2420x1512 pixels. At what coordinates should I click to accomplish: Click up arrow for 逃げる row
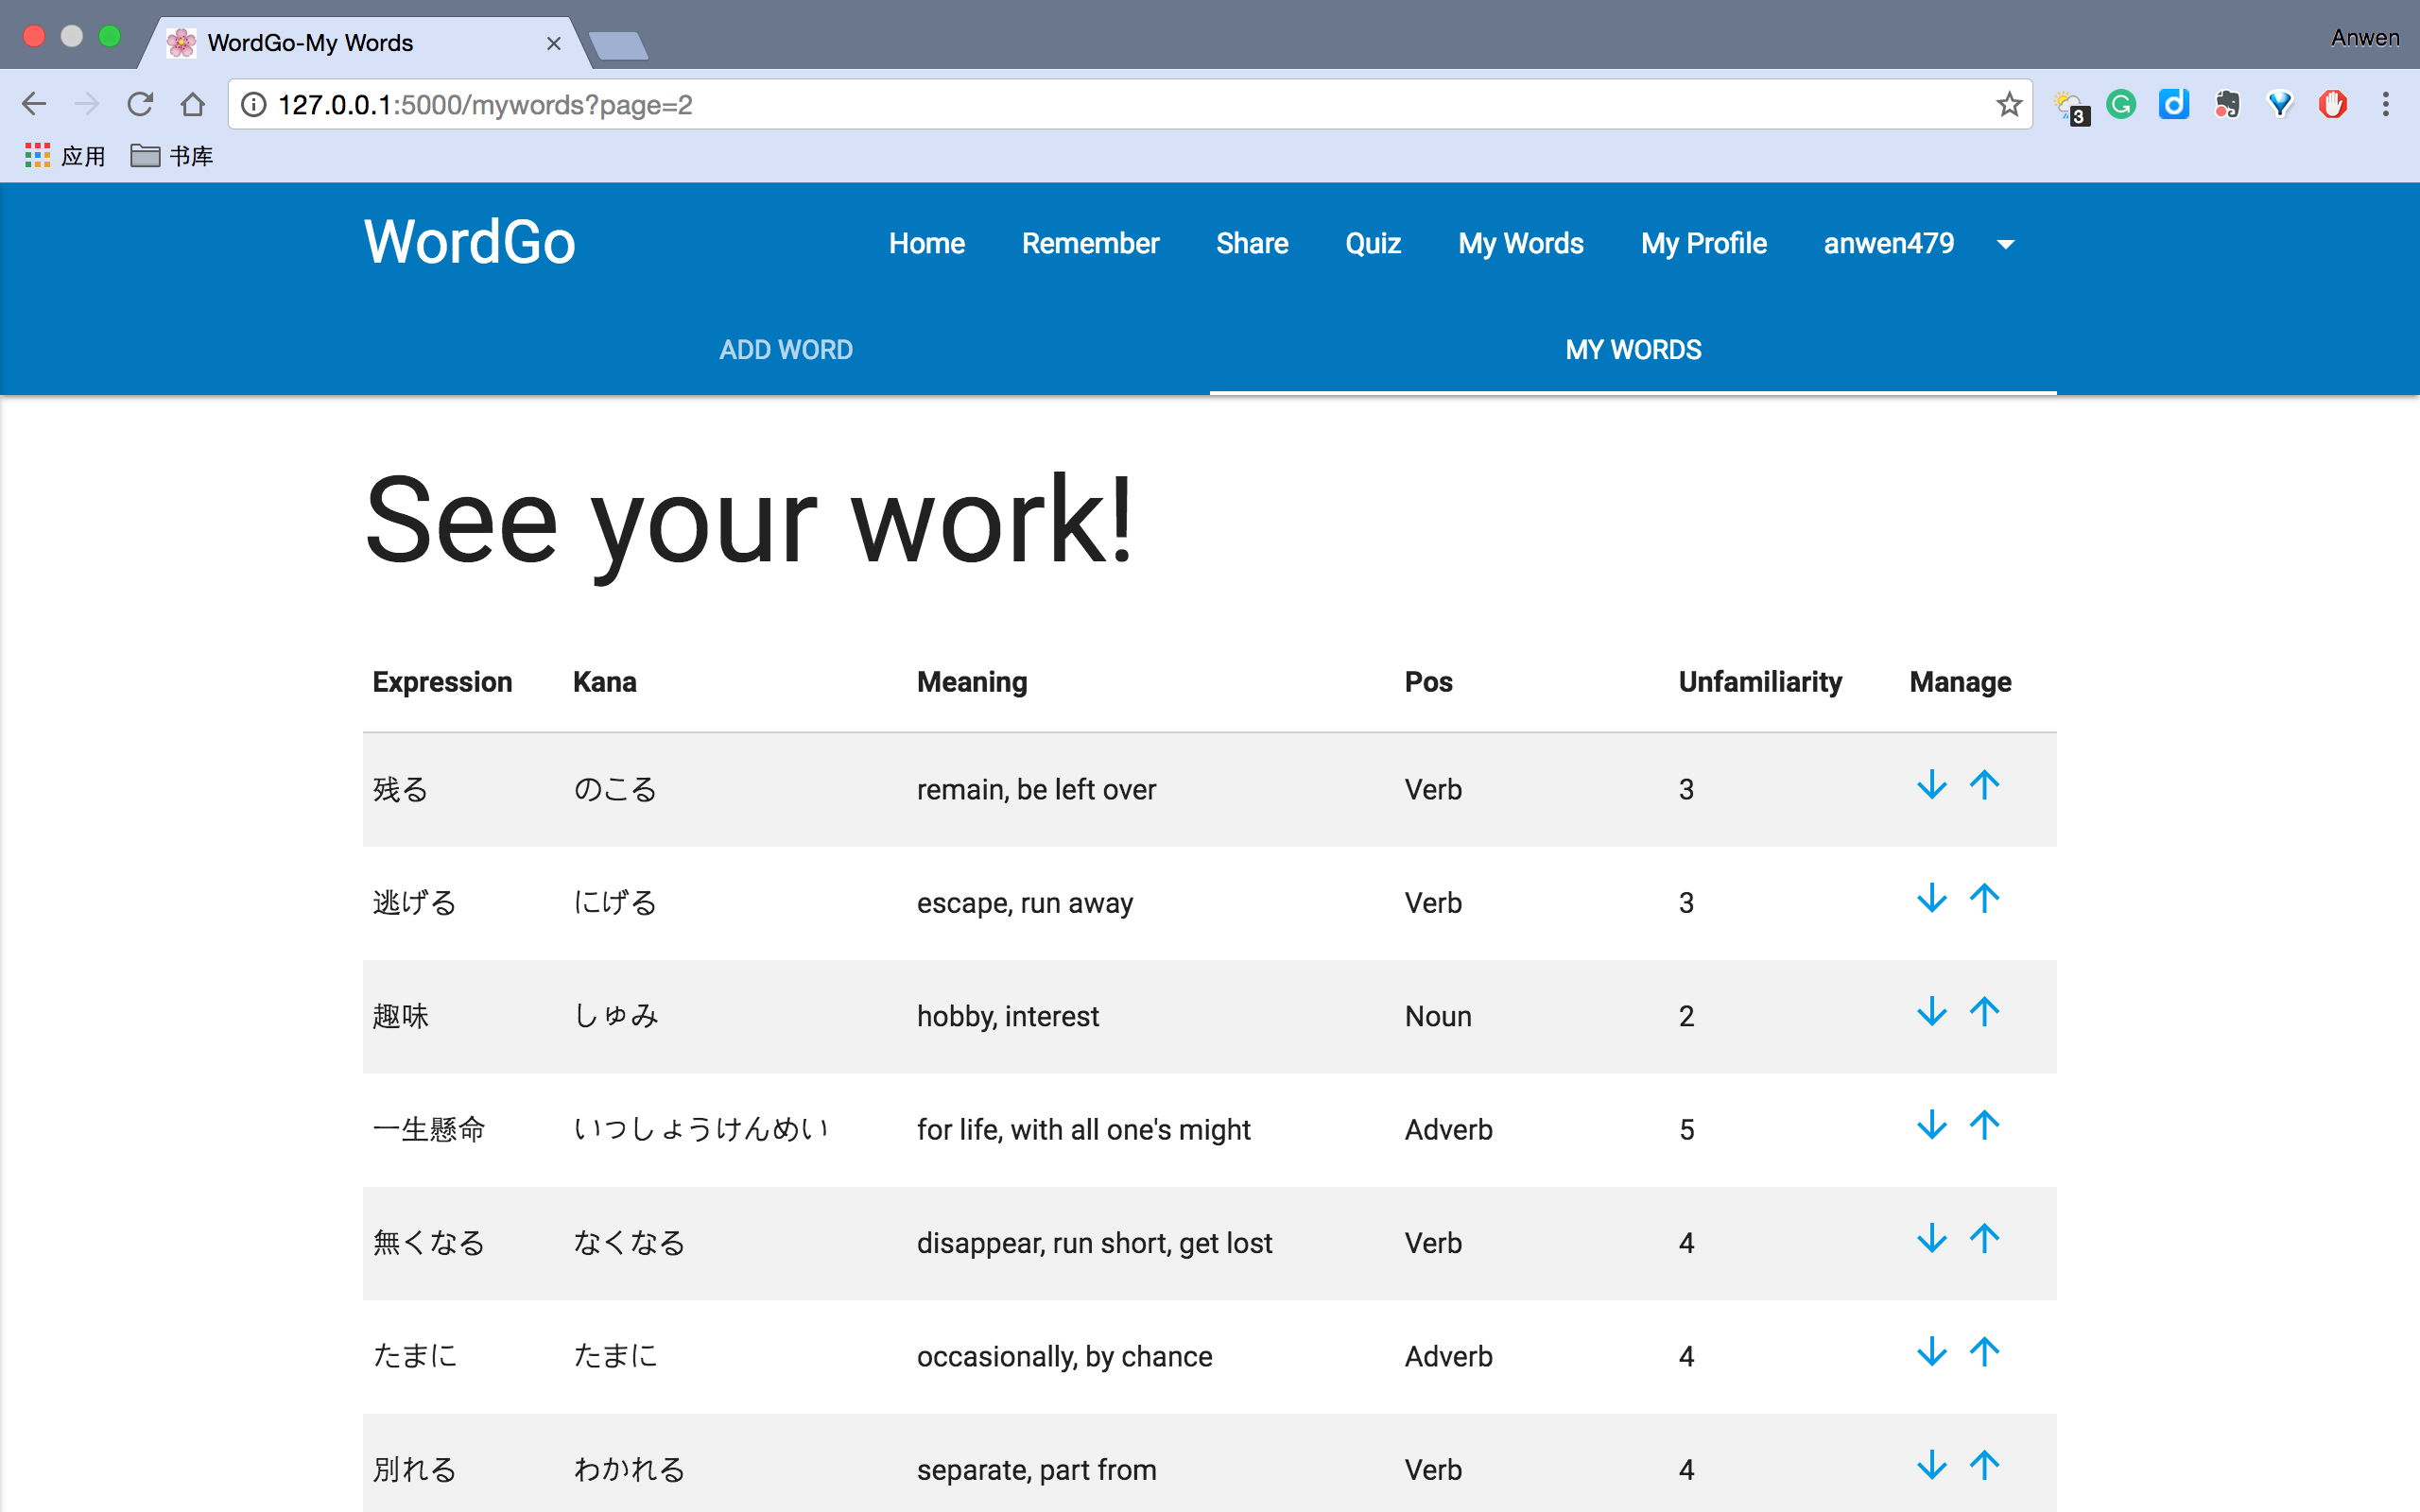1984,898
